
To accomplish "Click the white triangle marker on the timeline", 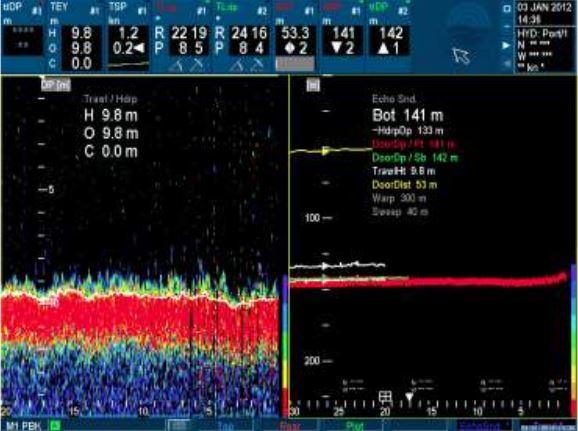I will [x=409, y=397].
